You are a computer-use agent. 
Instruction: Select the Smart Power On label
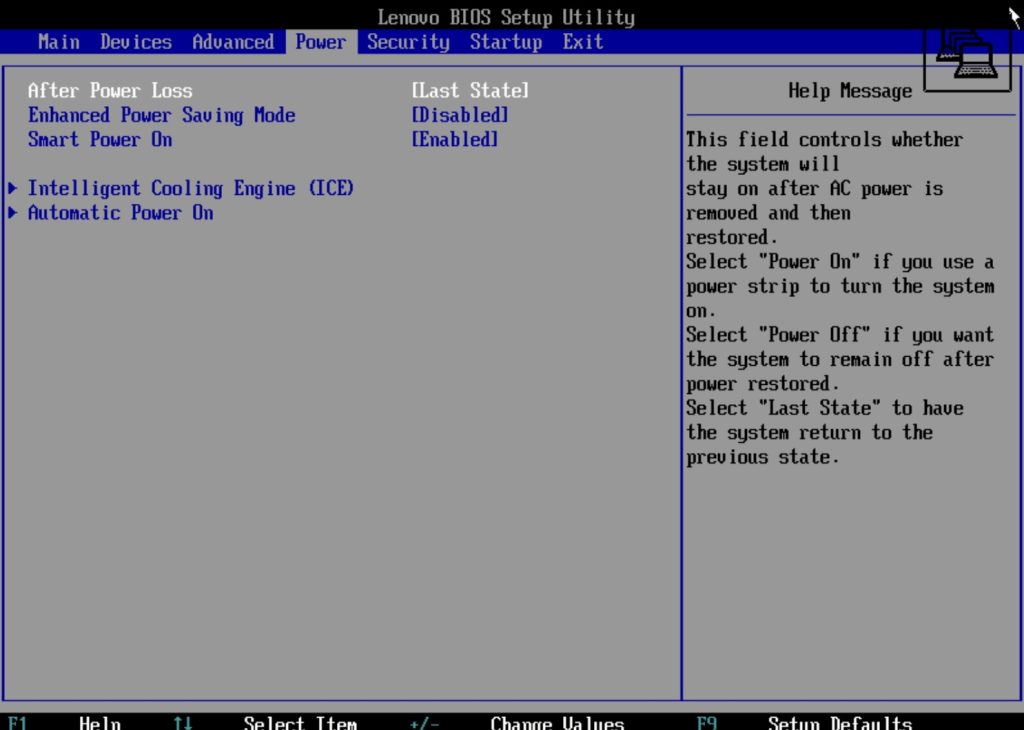point(100,140)
